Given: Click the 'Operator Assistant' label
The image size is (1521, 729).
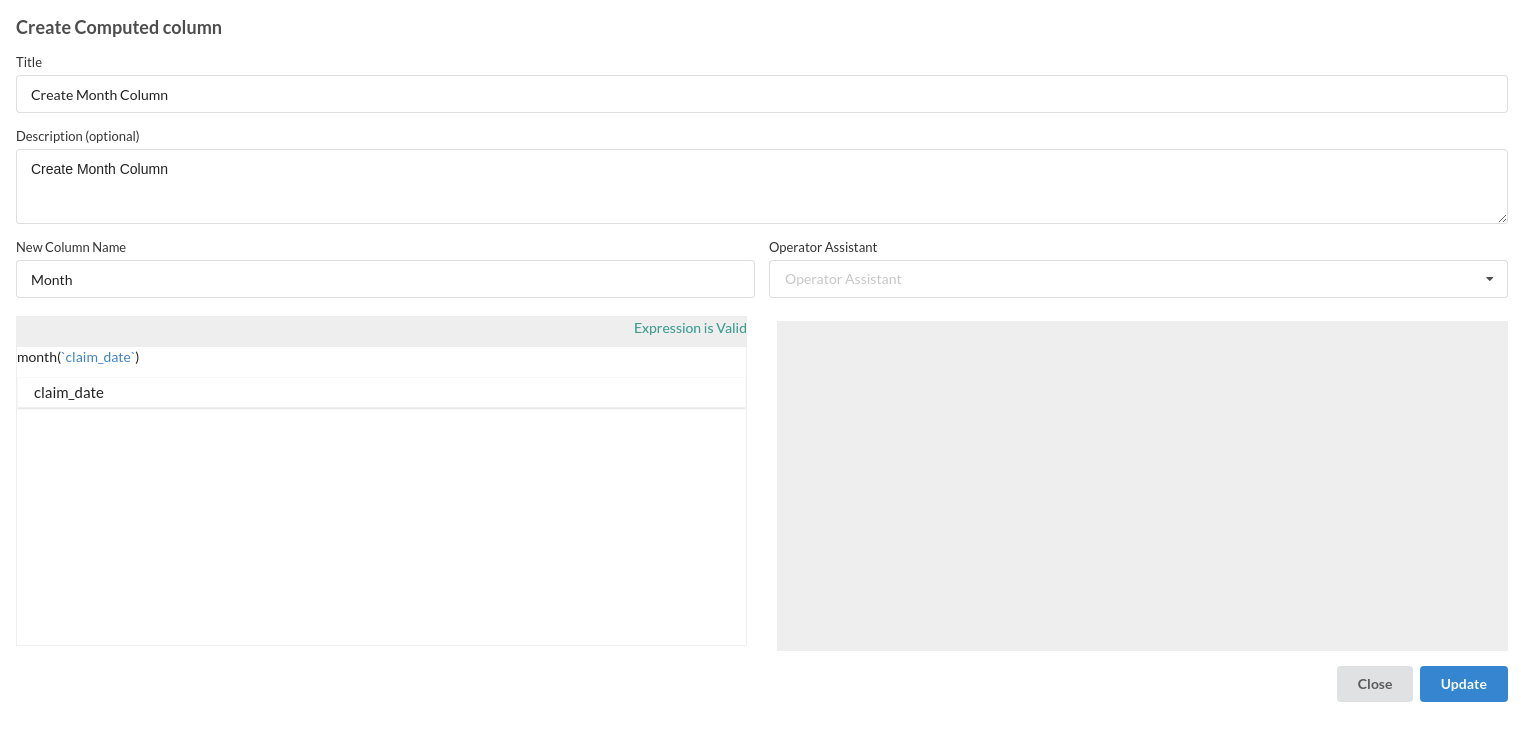Looking at the screenshot, I should (823, 247).
